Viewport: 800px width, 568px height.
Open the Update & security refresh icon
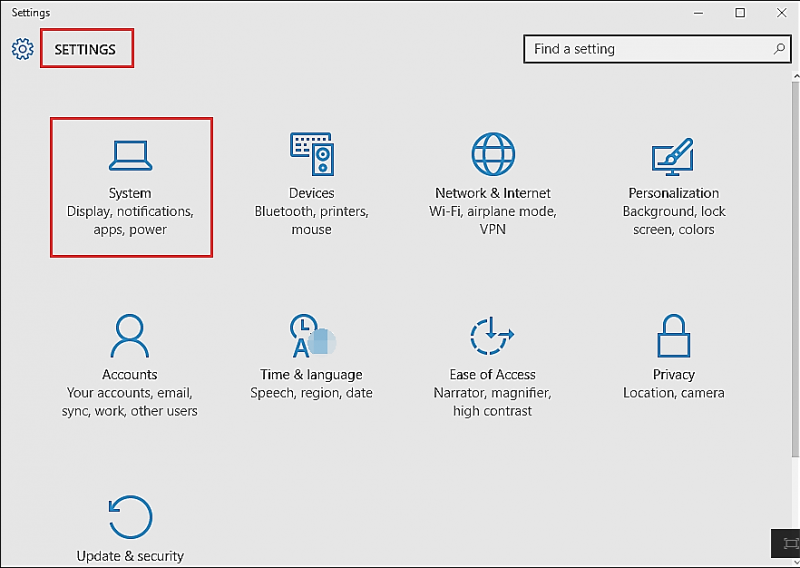[131, 516]
